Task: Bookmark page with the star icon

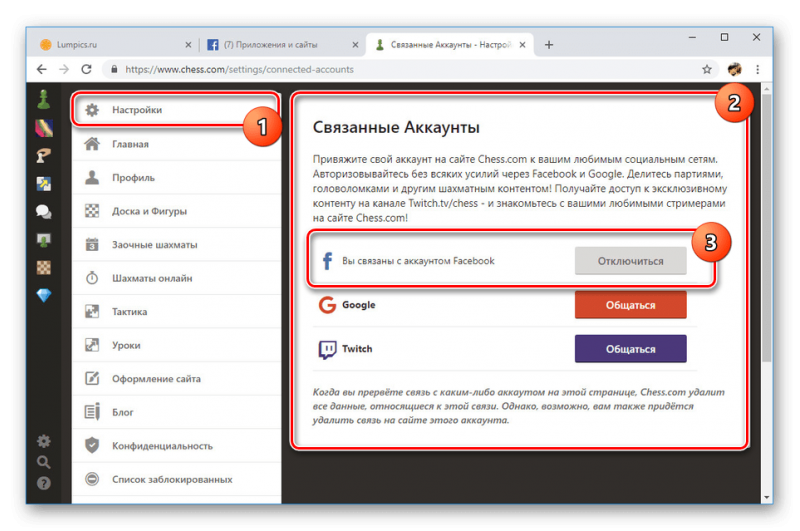Action: pos(707,69)
